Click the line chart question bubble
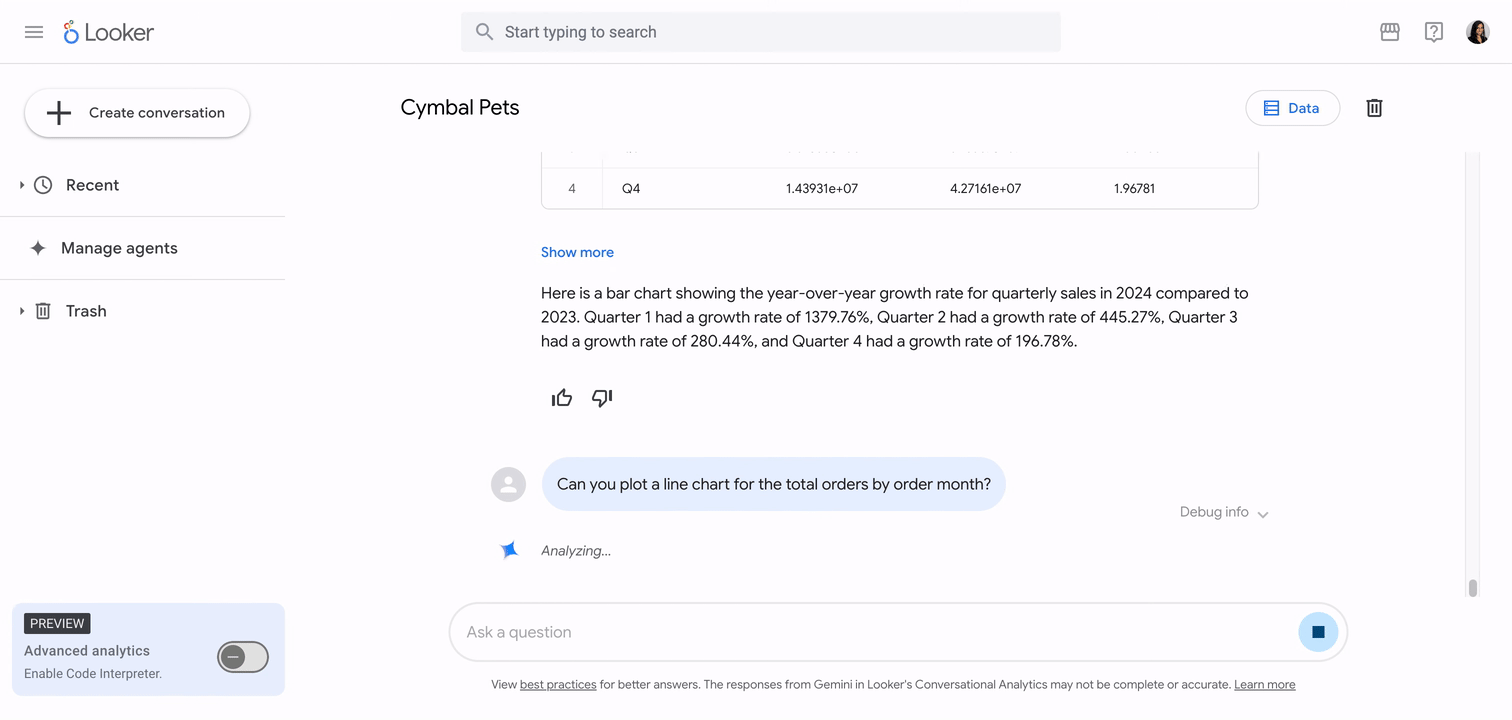1512x720 pixels. [774, 484]
